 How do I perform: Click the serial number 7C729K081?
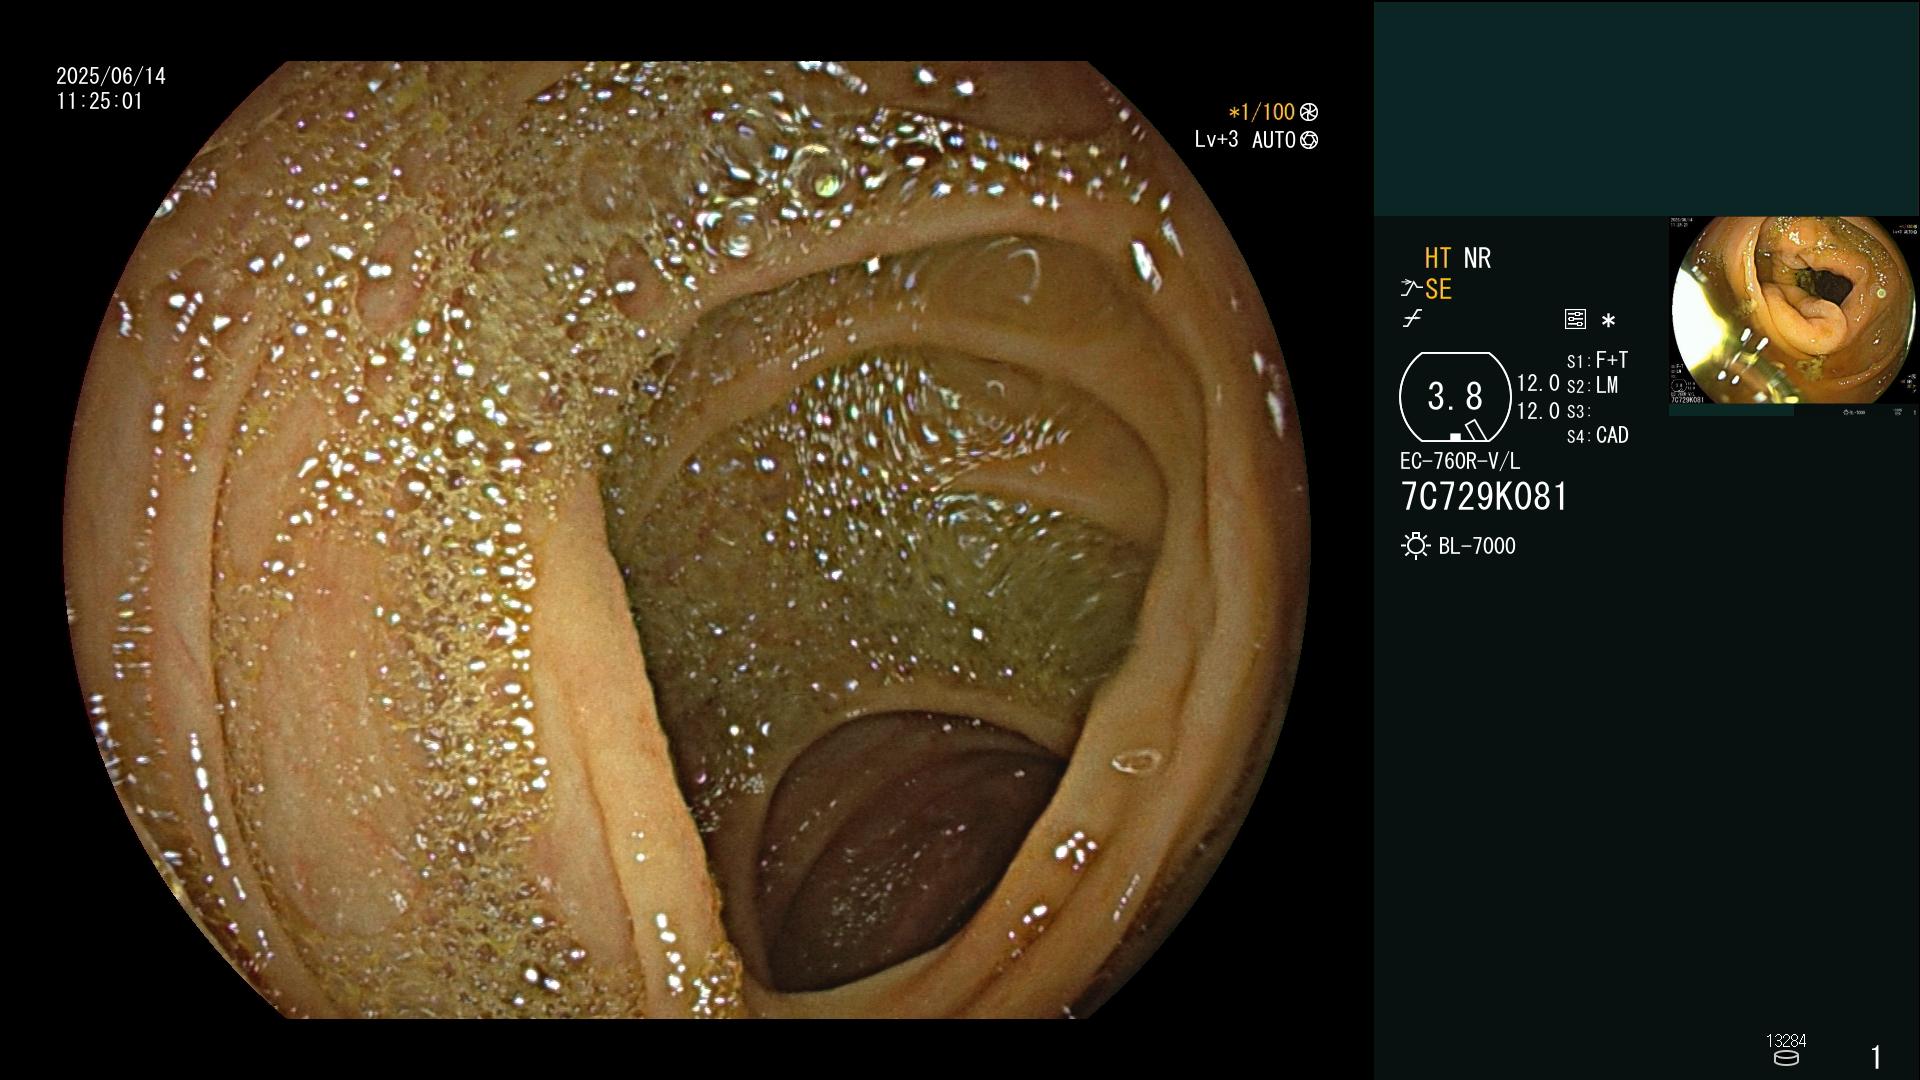[1484, 497]
